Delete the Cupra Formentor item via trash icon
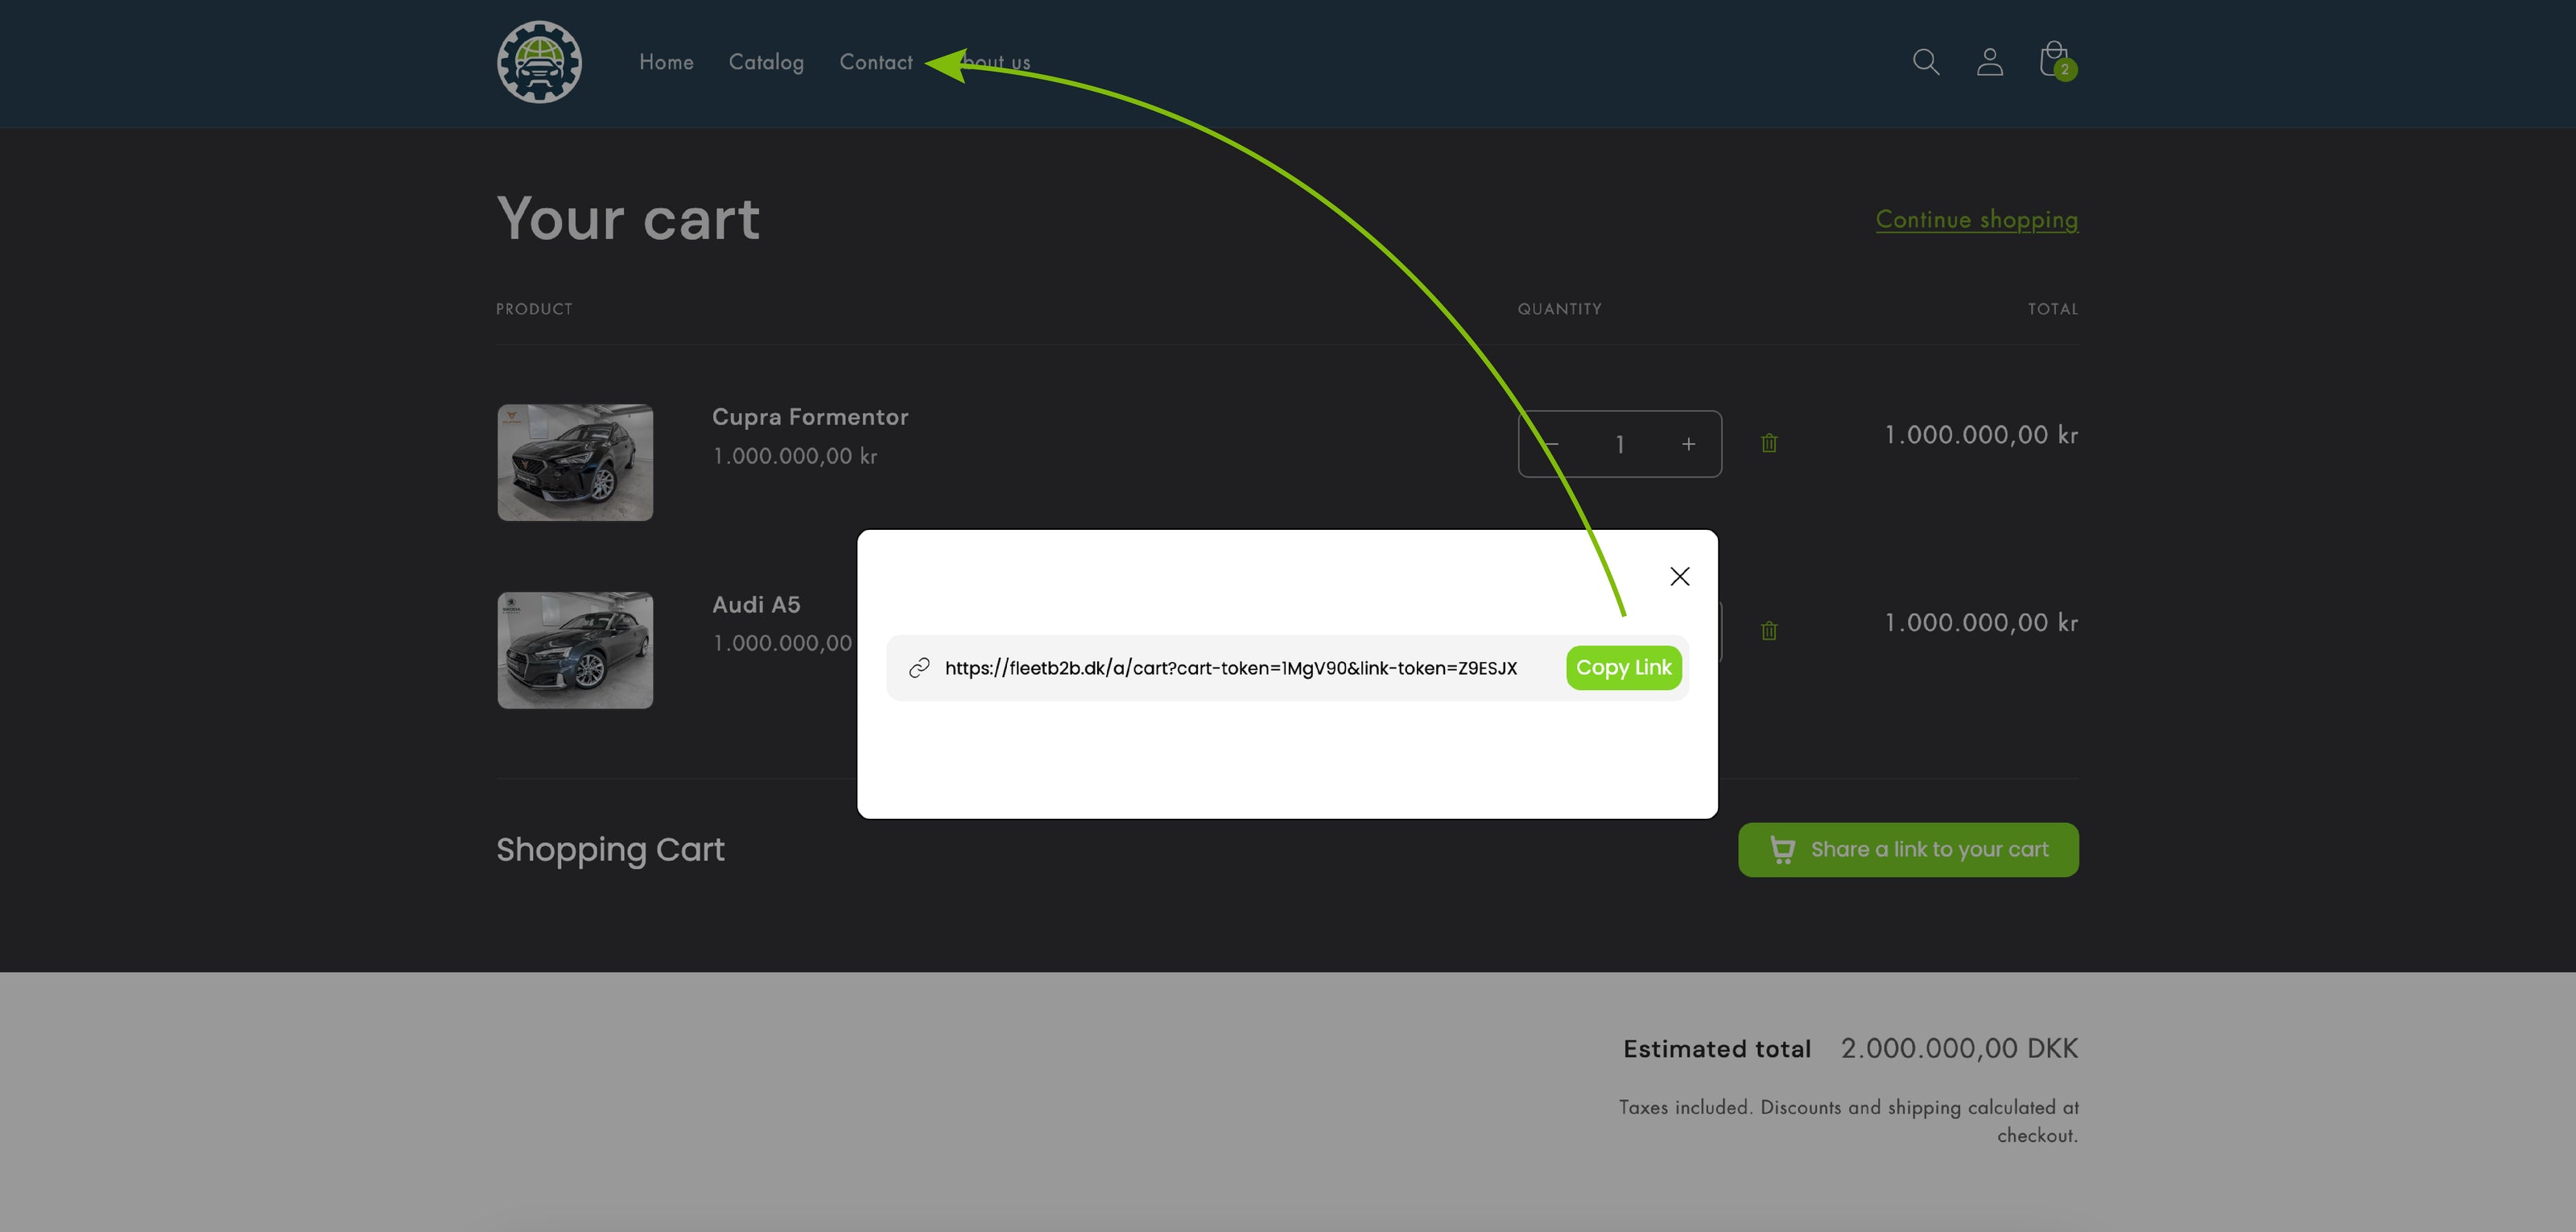Viewport: 2576px width, 1232px height. pos(1768,443)
